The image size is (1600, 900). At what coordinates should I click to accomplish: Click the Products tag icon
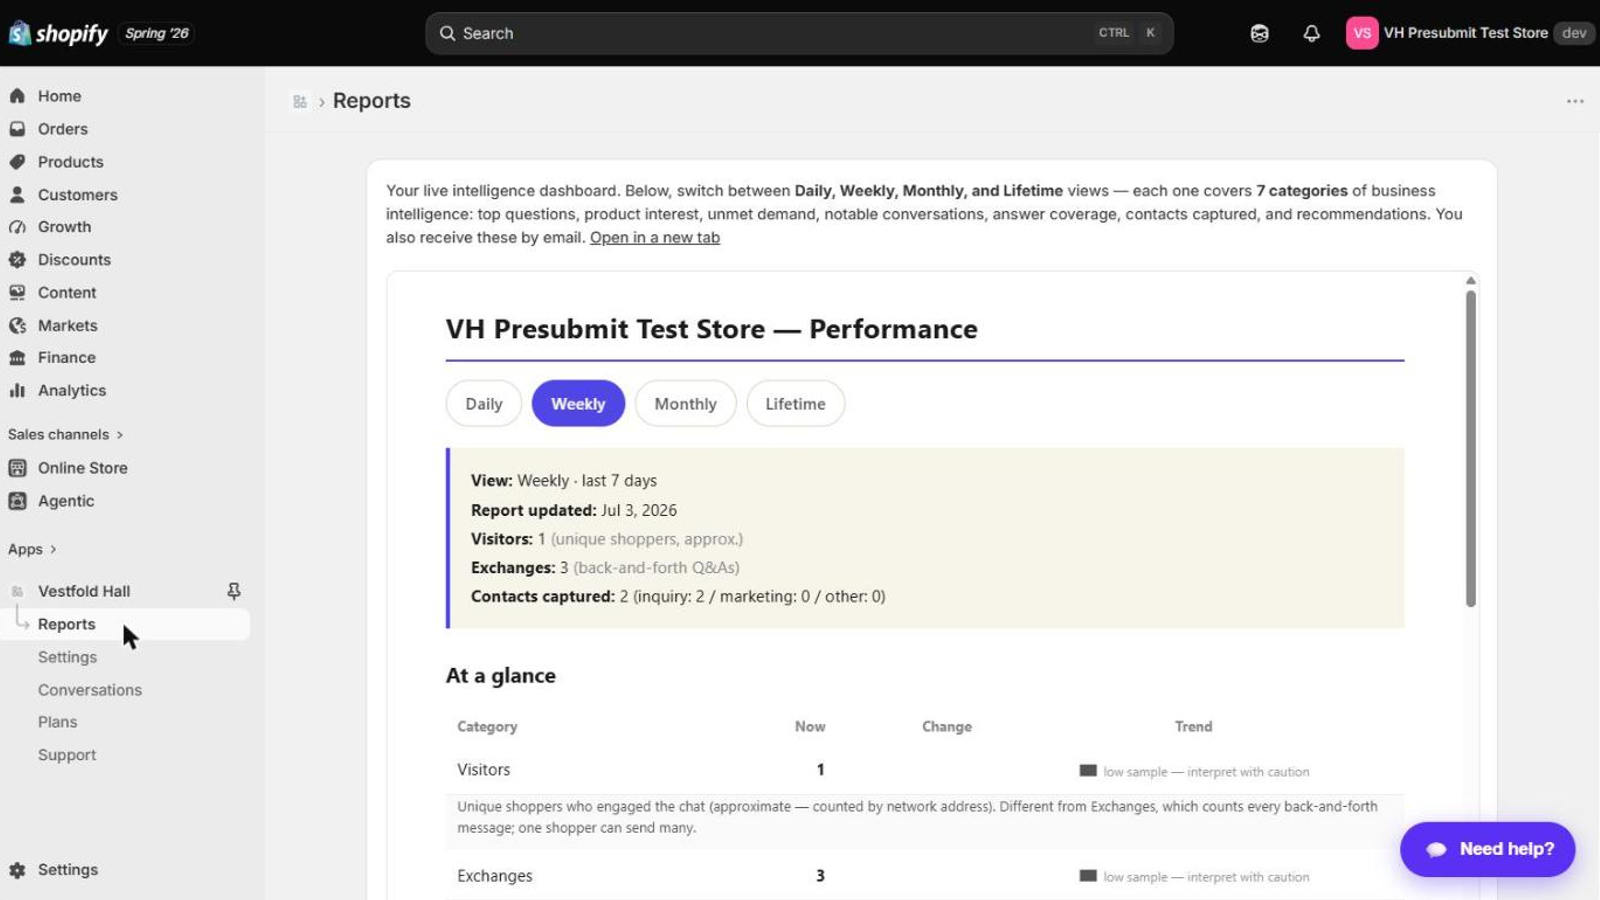coord(17,162)
